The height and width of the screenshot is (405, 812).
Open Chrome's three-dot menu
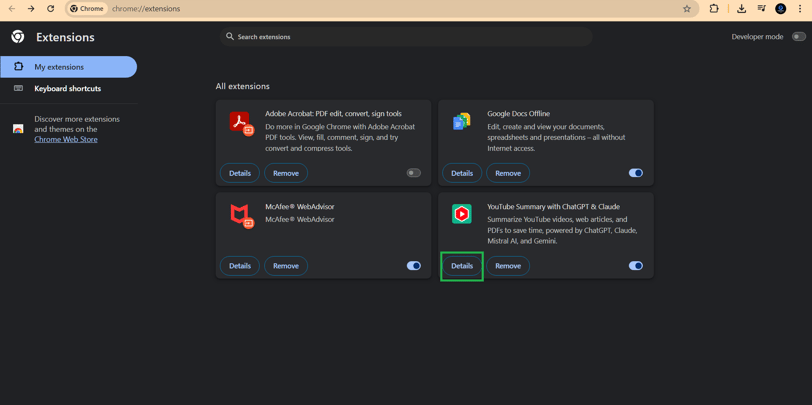[801, 9]
